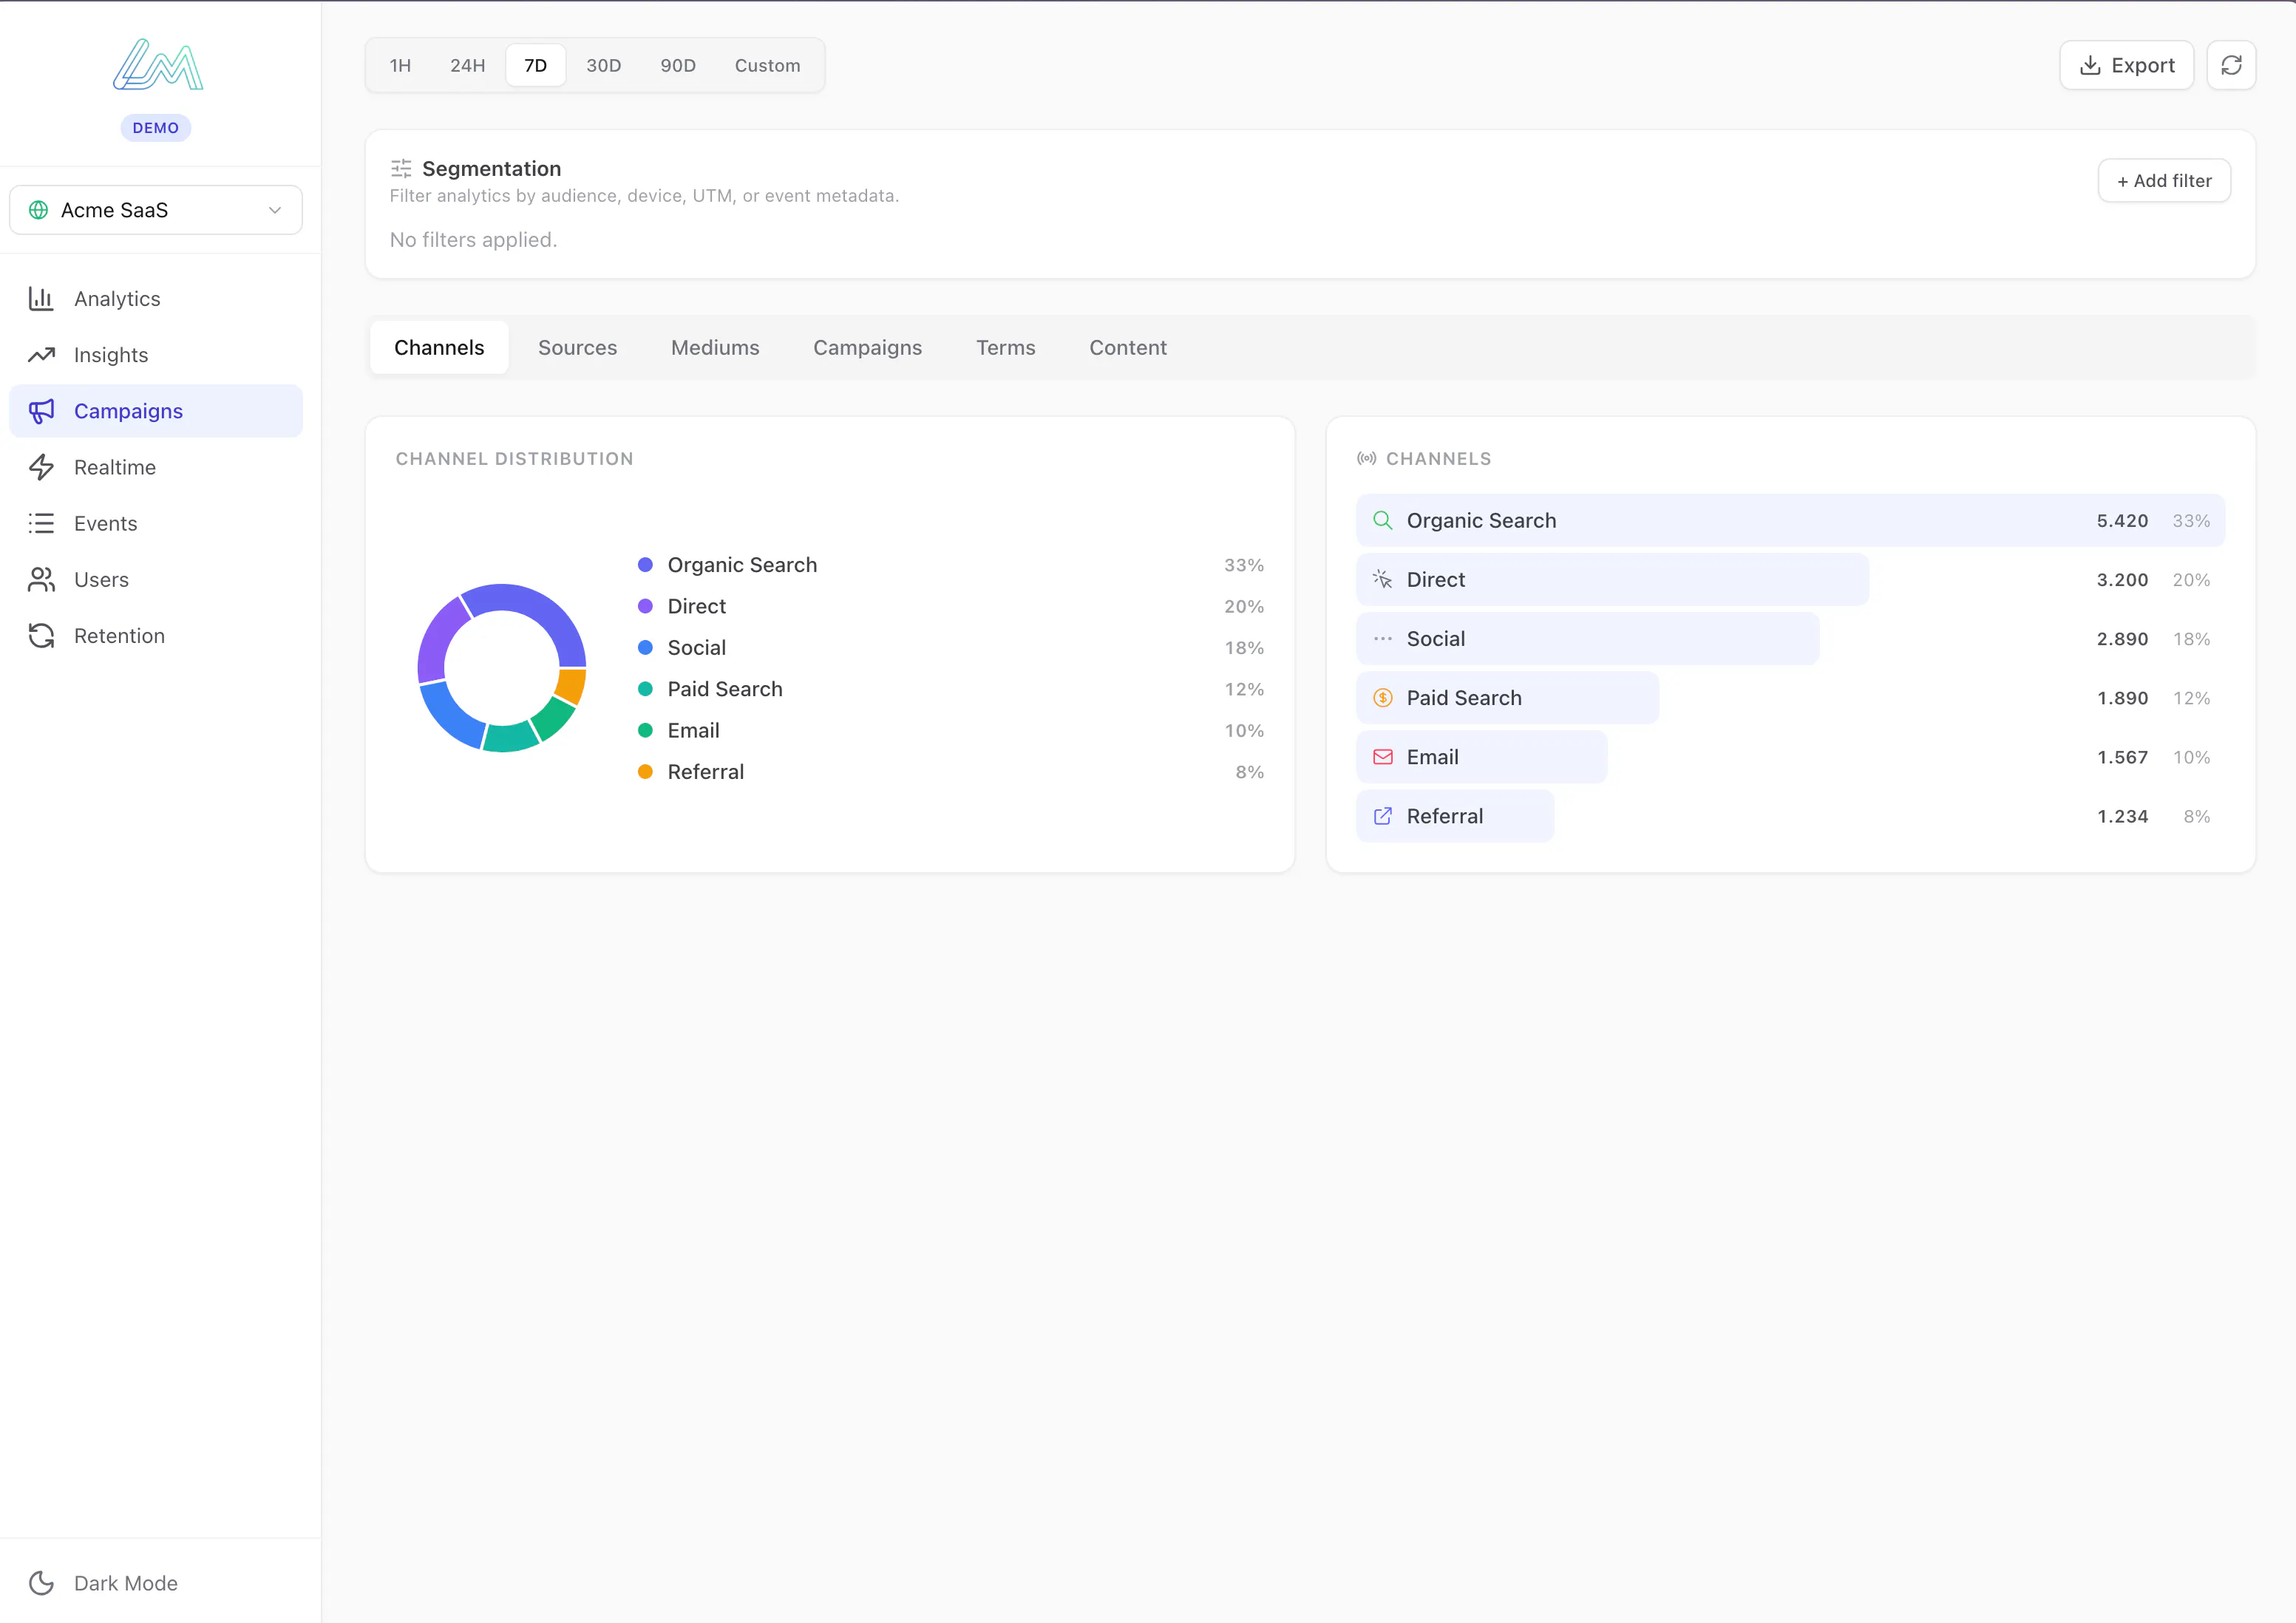Open the Acme SaaS site dropdown
This screenshot has width=2296, height=1623.
[x=156, y=210]
